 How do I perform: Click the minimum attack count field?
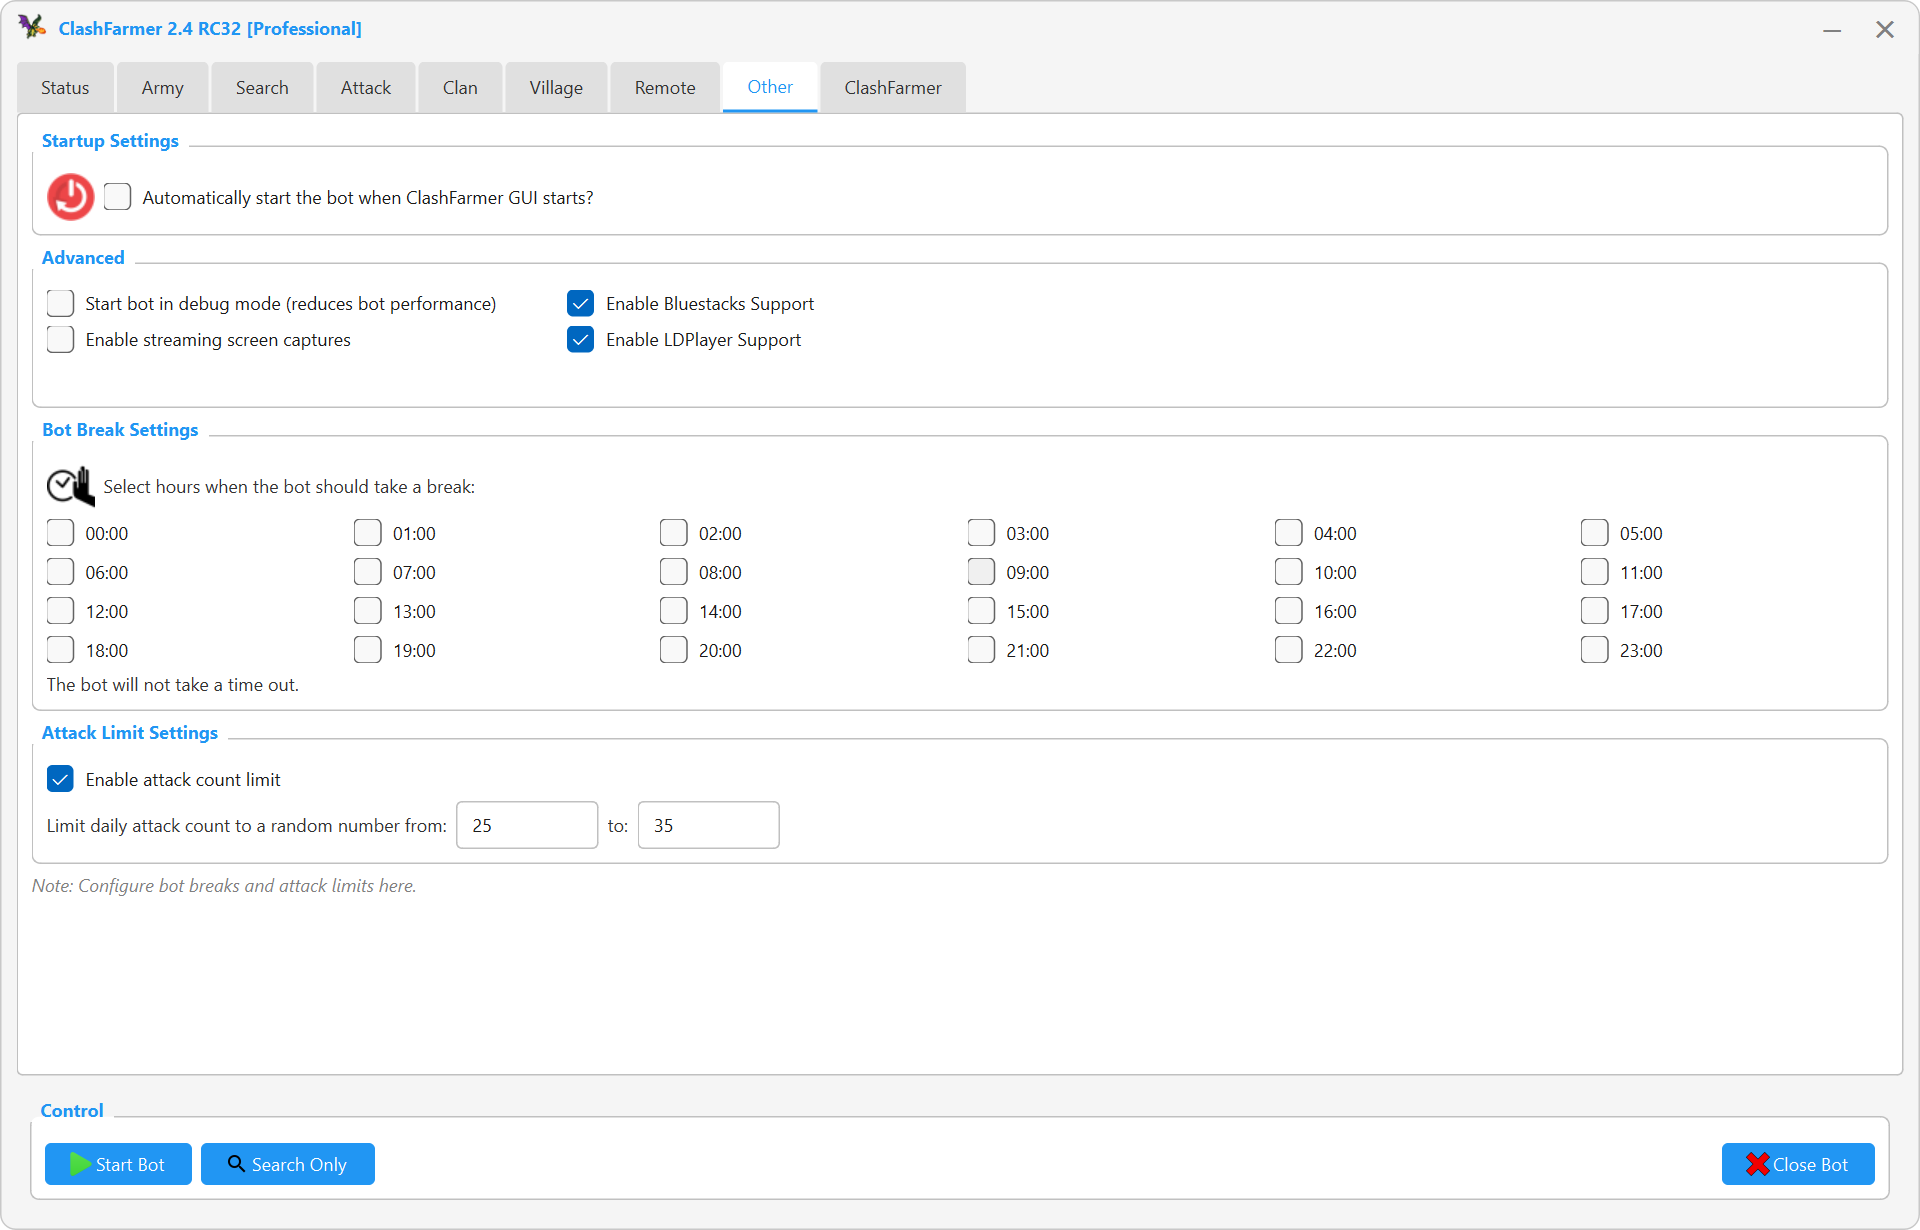point(527,825)
